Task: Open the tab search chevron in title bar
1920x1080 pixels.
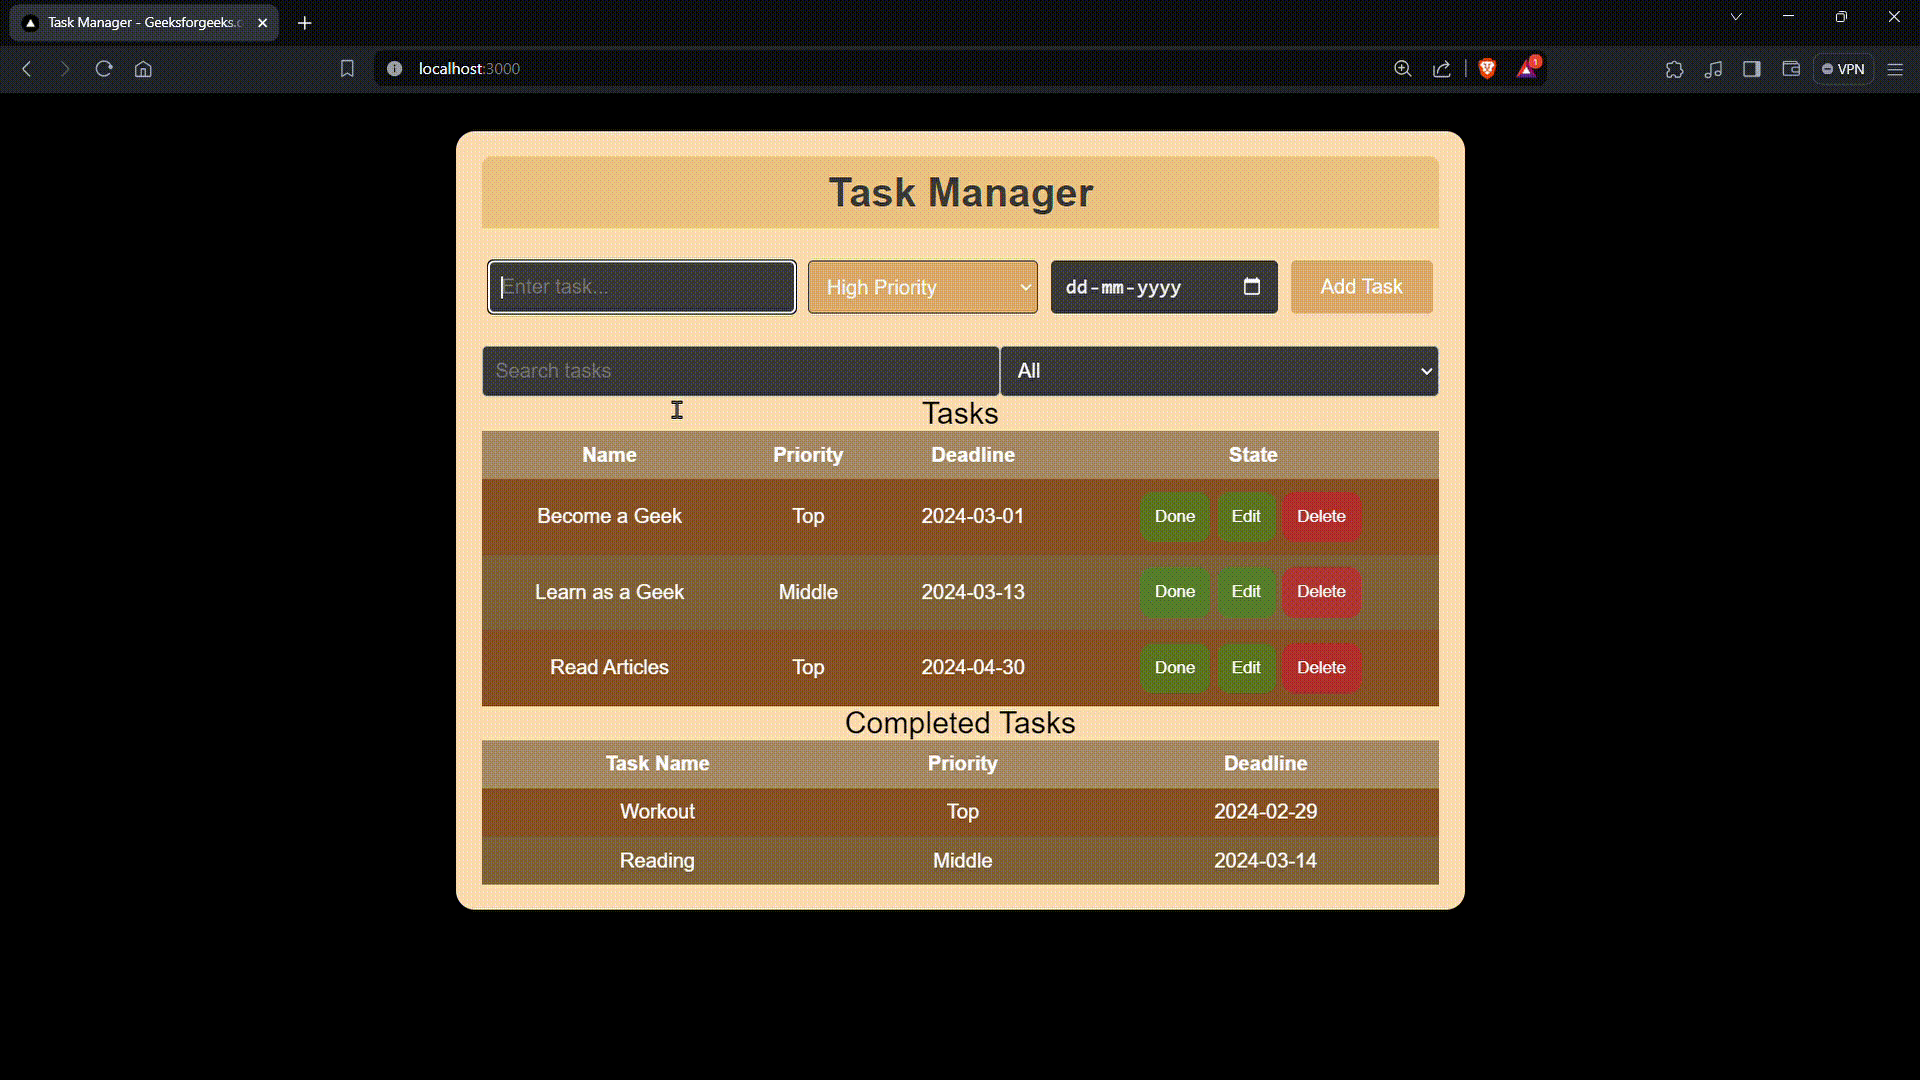Action: [x=1737, y=17]
